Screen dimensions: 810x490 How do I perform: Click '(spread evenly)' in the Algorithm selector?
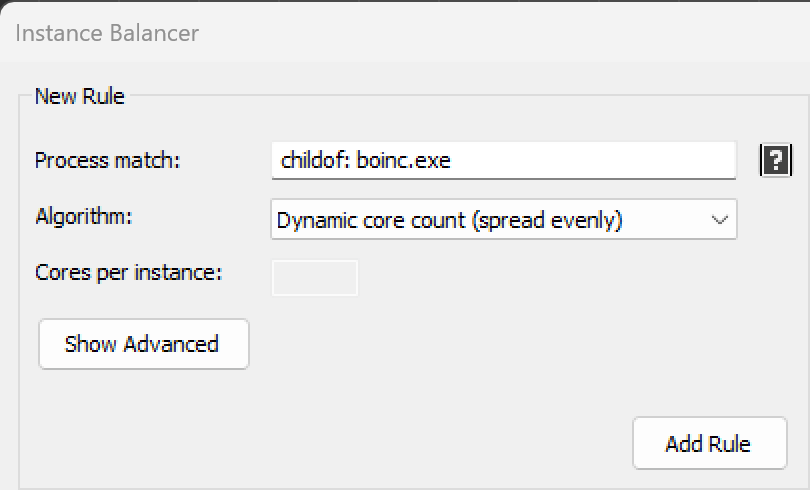[x=547, y=221]
